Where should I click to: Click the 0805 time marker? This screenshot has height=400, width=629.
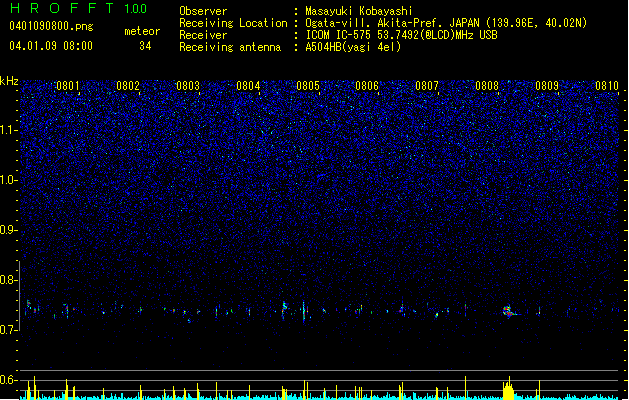(308, 86)
